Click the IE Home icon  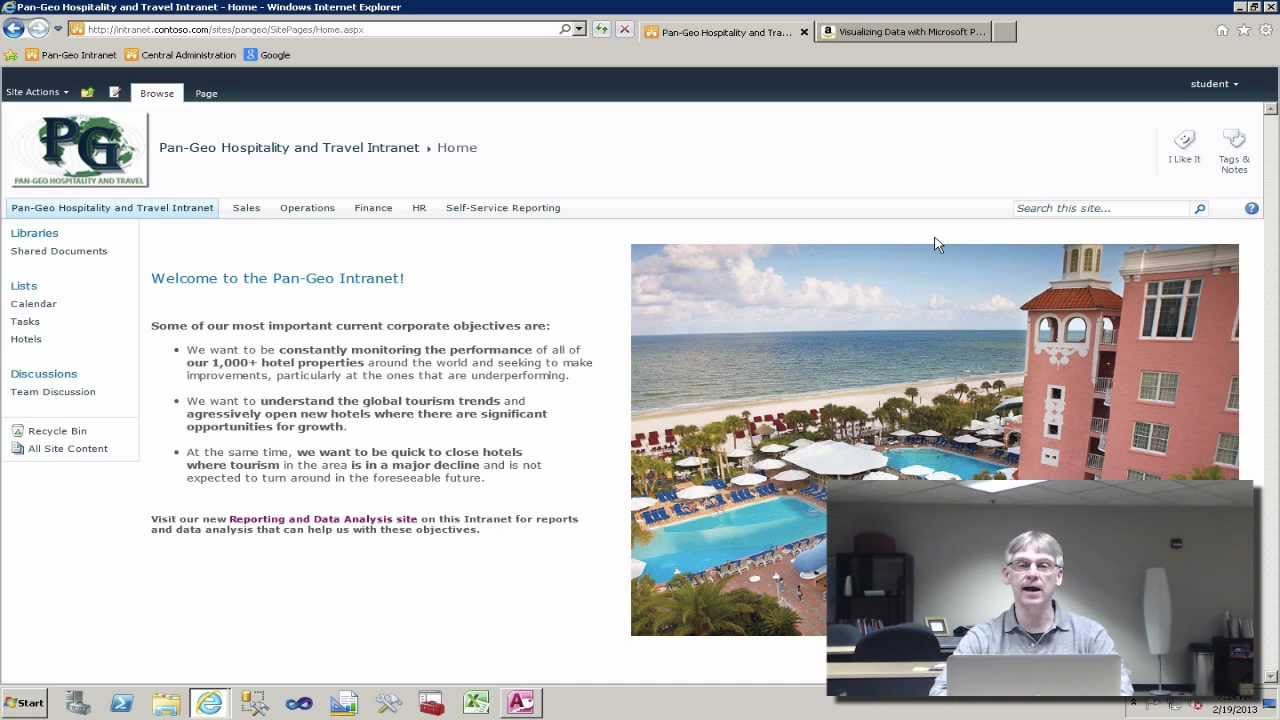[x=1222, y=30]
